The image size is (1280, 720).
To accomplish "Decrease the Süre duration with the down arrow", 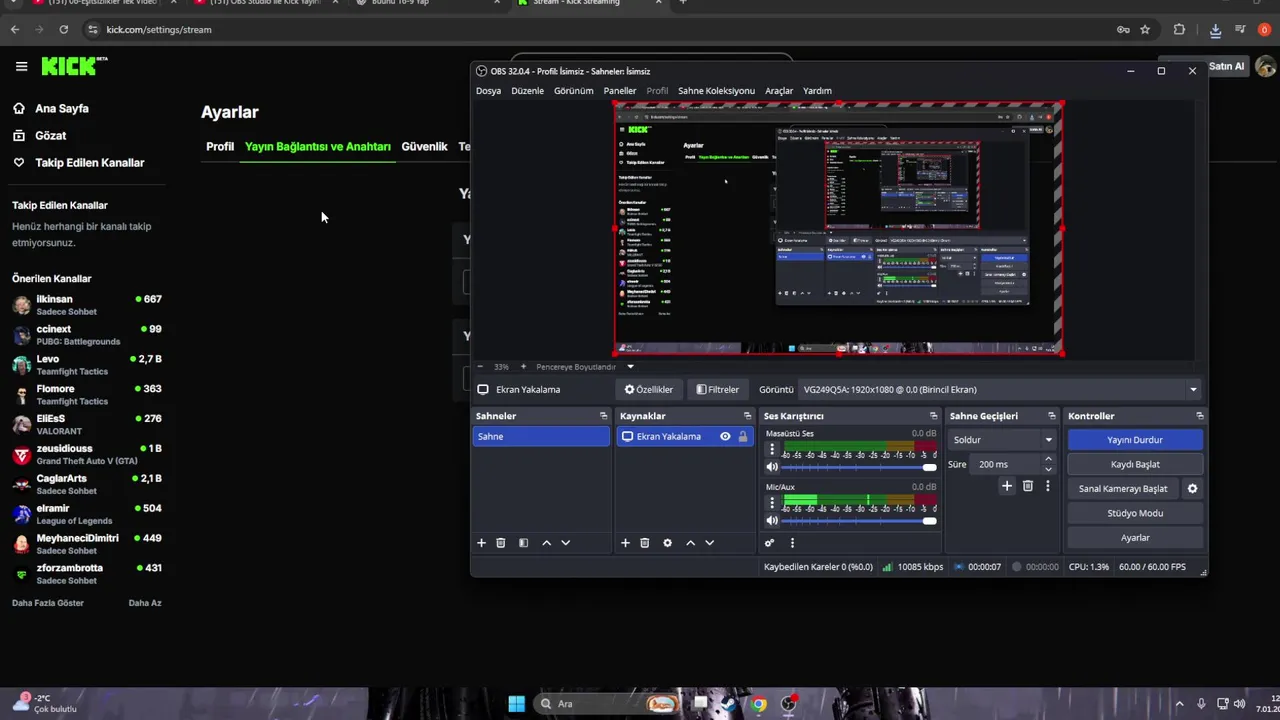I will pos(1048,469).
